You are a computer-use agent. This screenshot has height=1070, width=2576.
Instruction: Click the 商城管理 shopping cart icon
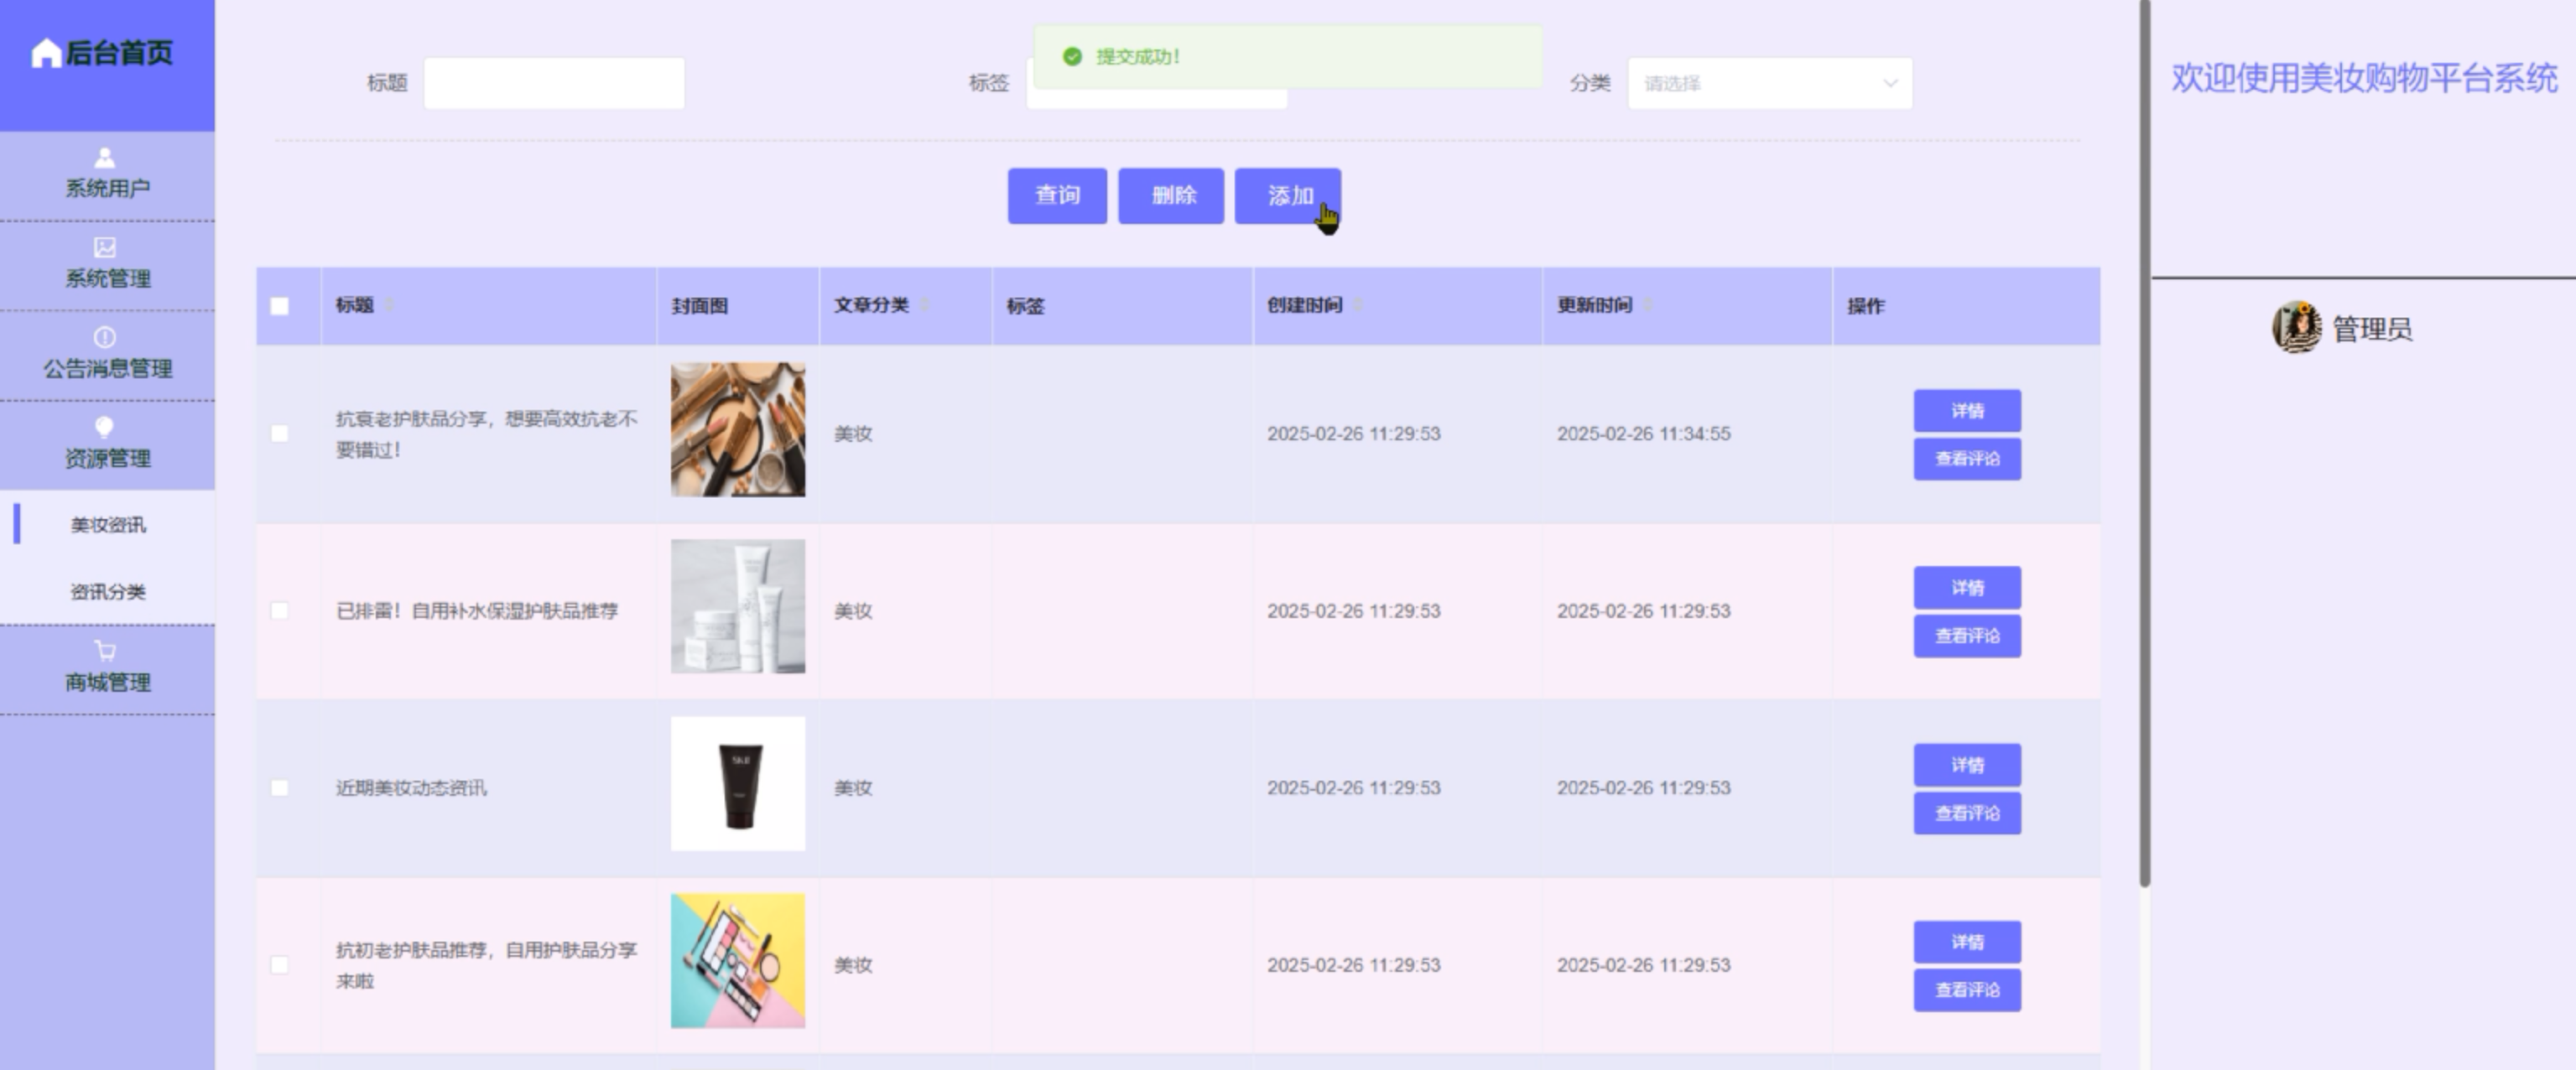point(105,651)
